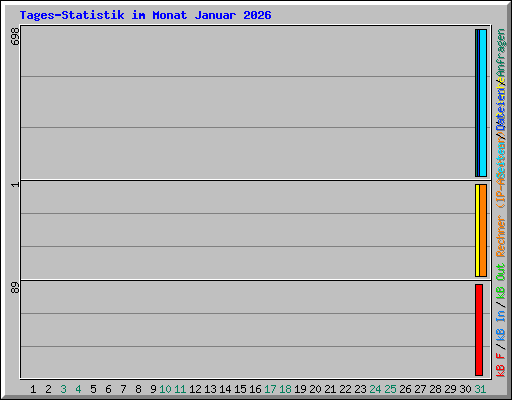The width and height of the screenshot is (512, 400).
Task: Click the green 'kB Out' legend label
Action: click(x=501, y=282)
